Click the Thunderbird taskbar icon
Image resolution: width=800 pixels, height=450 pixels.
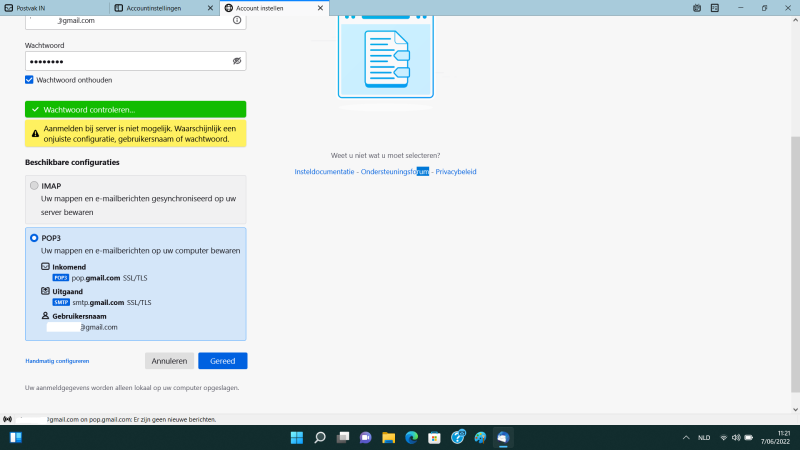click(x=503, y=438)
